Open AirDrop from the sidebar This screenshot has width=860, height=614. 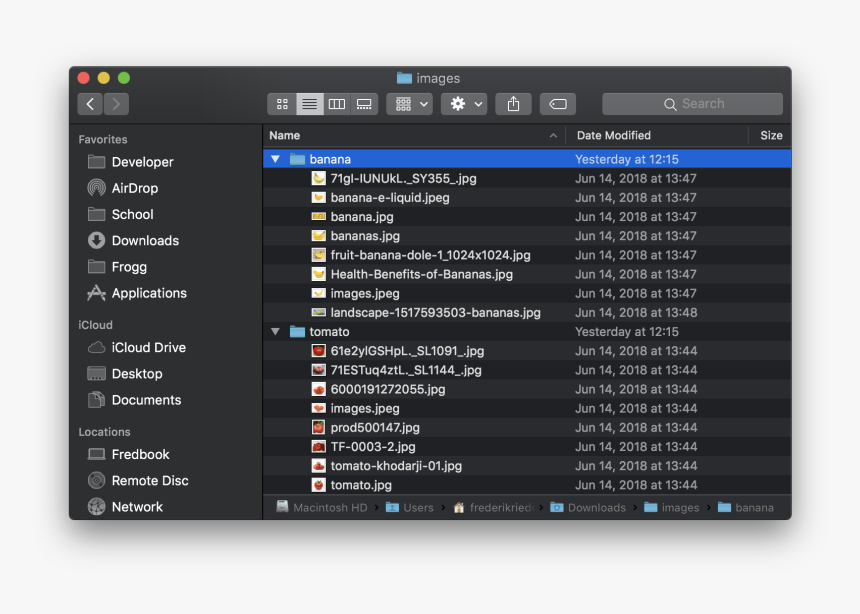(134, 188)
